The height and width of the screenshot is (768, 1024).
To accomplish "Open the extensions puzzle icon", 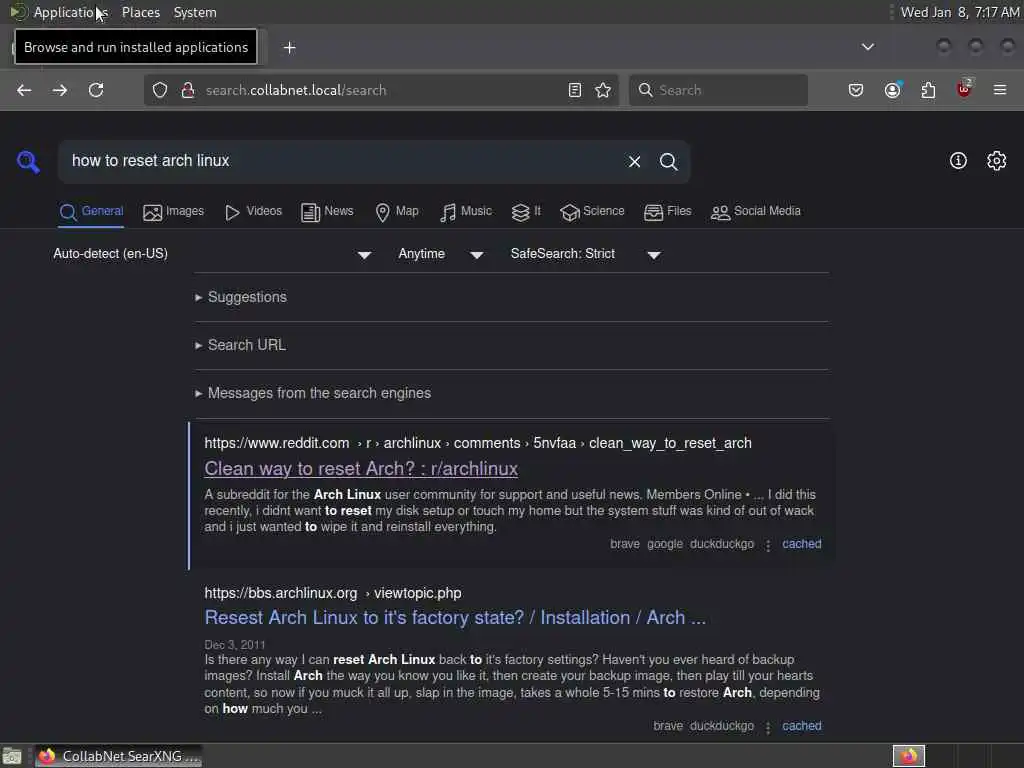I will 928,90.
